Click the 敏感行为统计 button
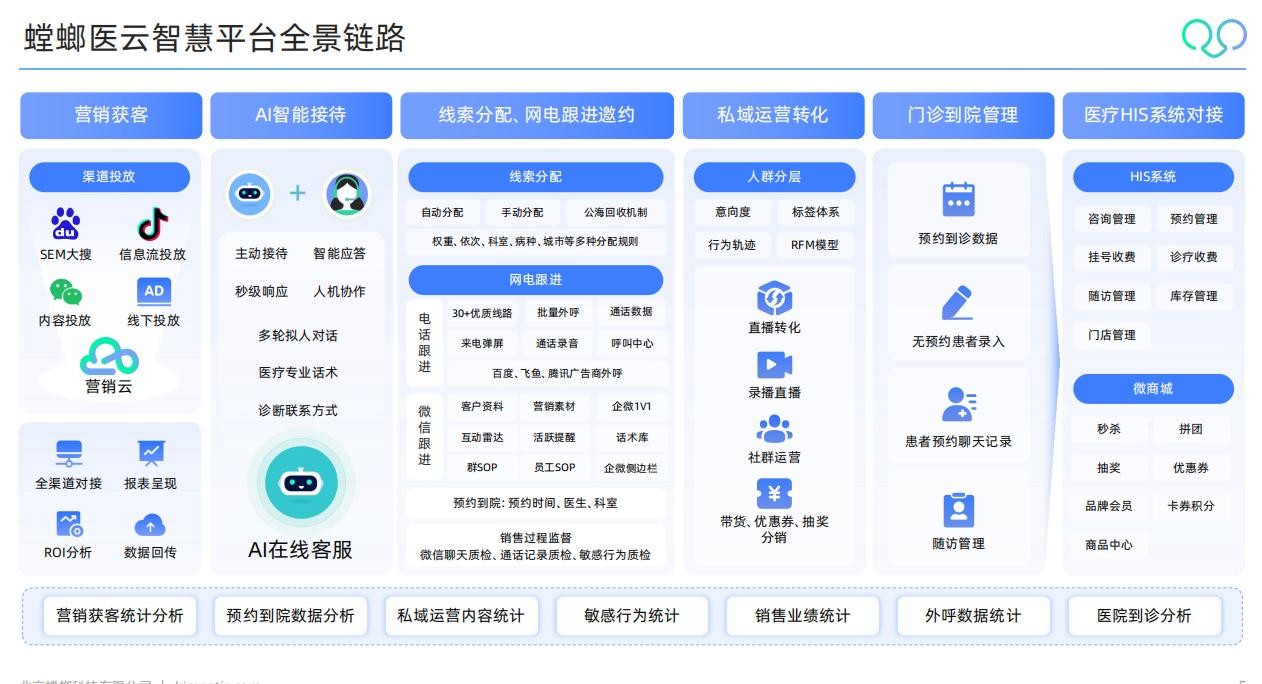 coord(631,616)
